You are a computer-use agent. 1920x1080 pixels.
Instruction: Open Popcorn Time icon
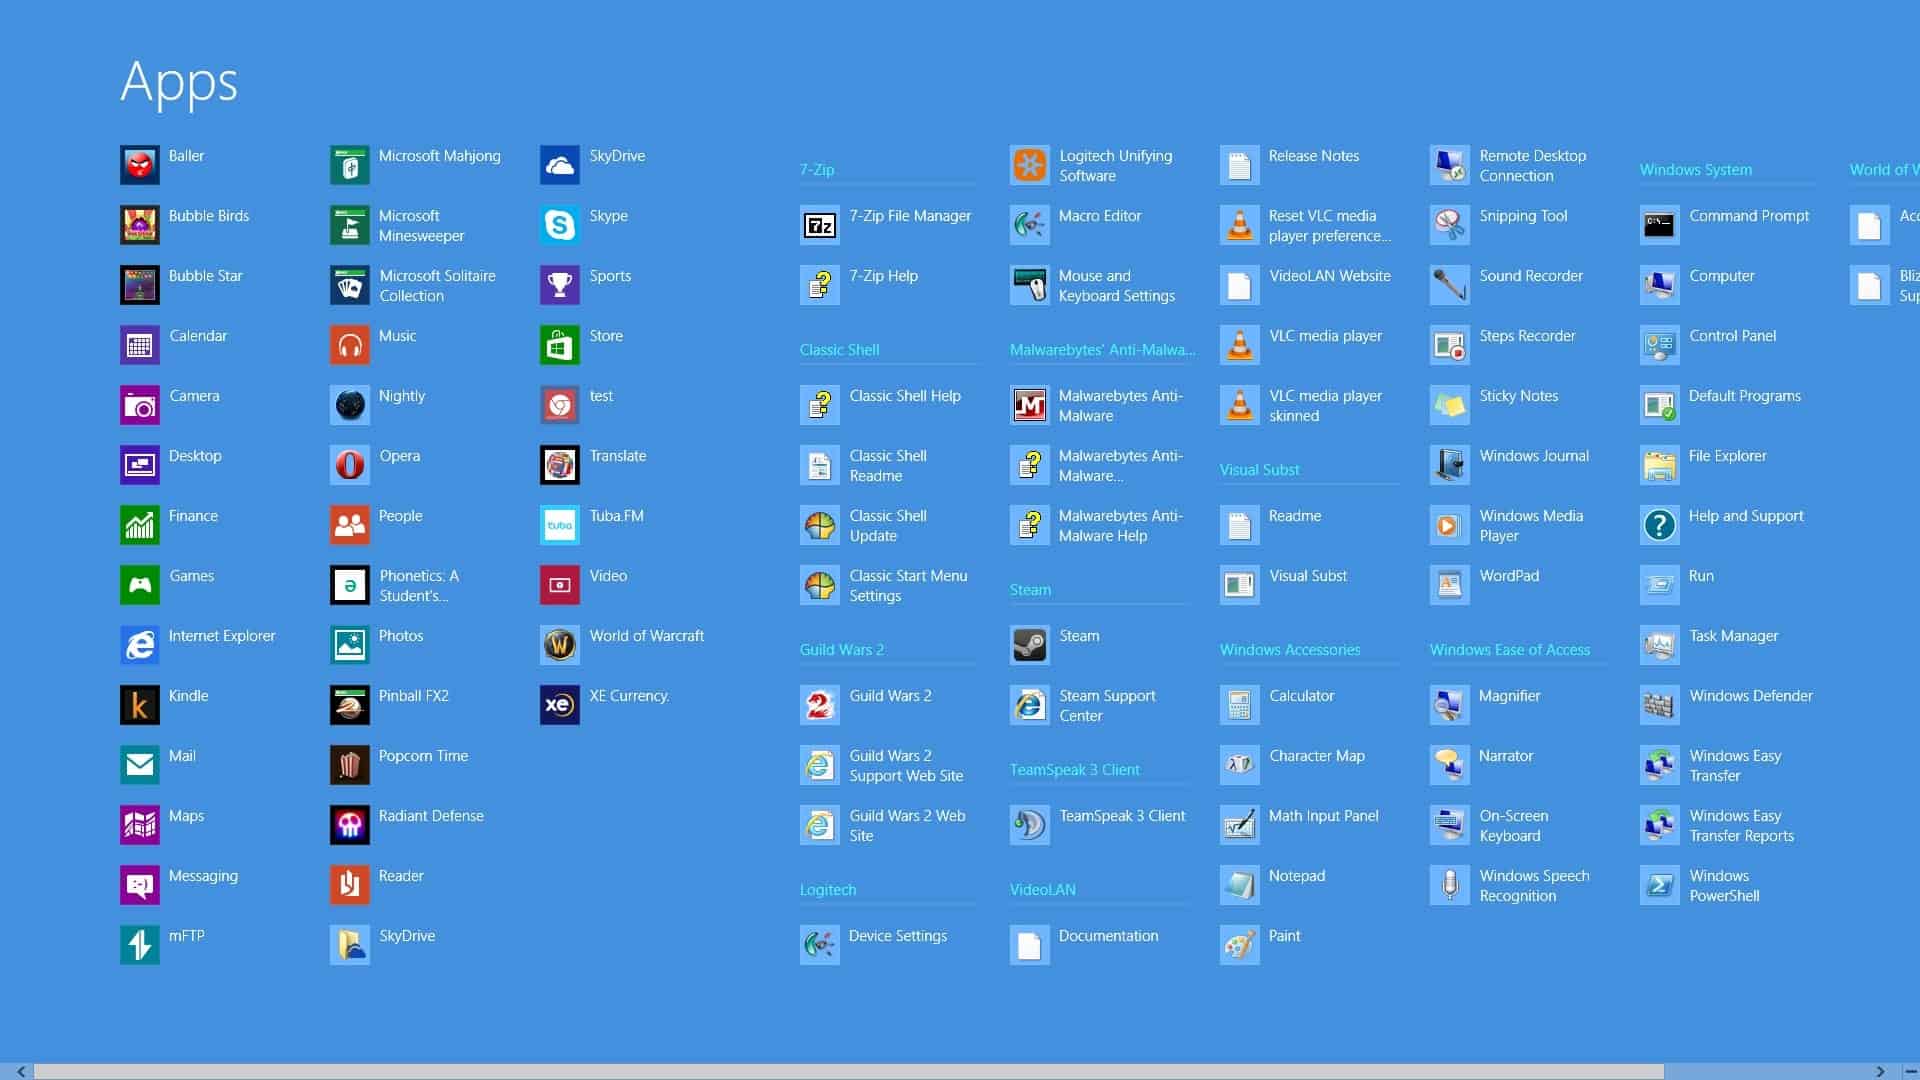pos(350,765)
